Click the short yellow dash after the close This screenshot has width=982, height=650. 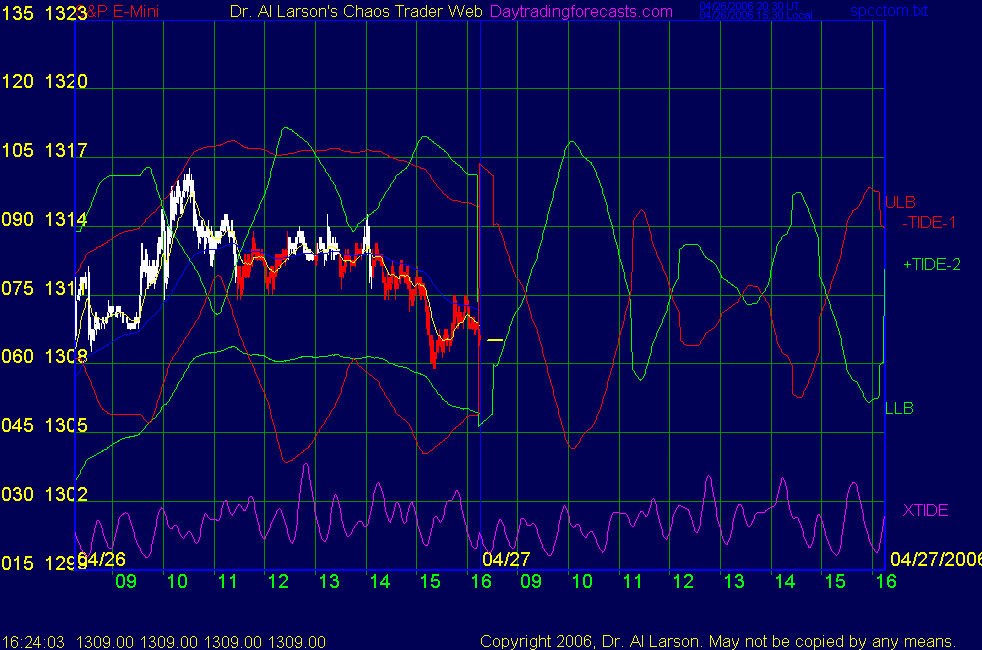495,341
